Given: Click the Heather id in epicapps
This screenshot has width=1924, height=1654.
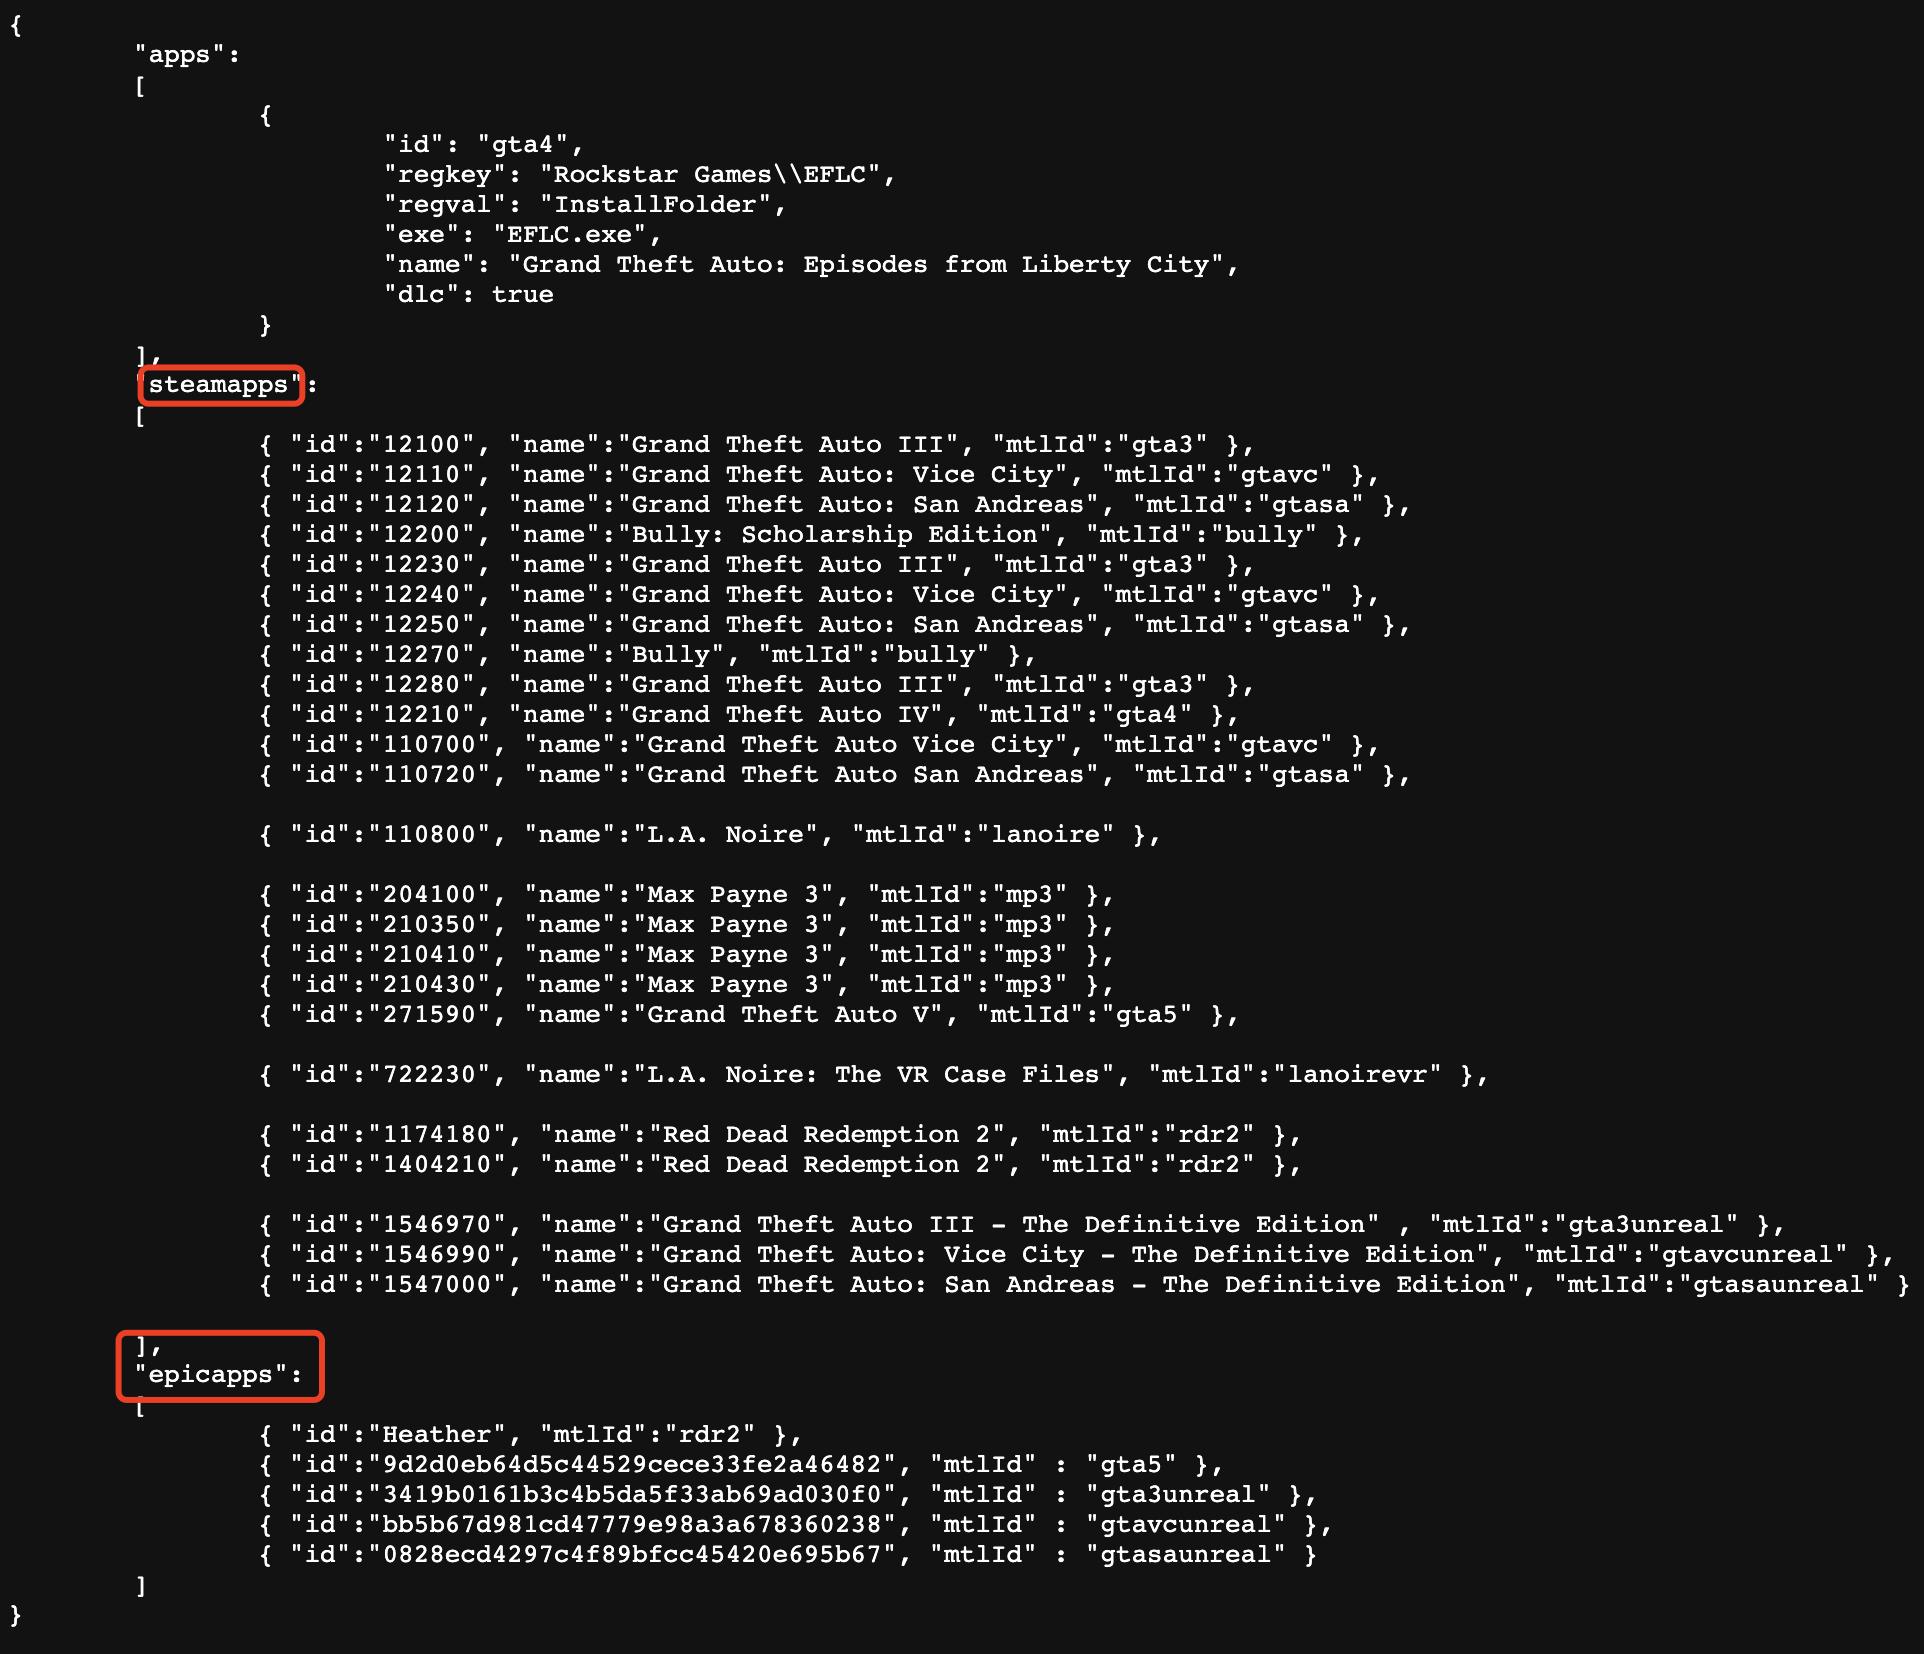Looking at the screenshot, I should (x=436, y=1435).
